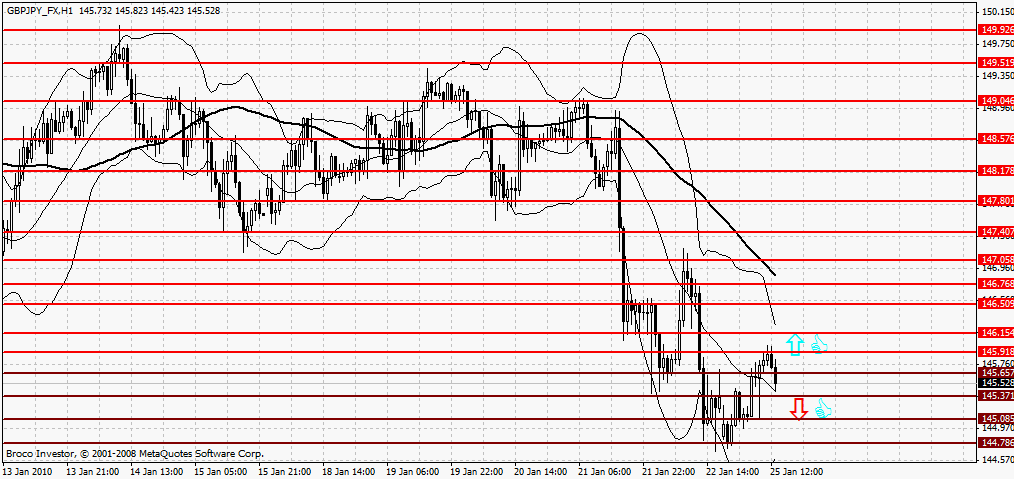Select the 145.918 red price label
Image resolution: width=1014 pixels, height=479 pixels.
pyautogui.click(x=997, y=352)
